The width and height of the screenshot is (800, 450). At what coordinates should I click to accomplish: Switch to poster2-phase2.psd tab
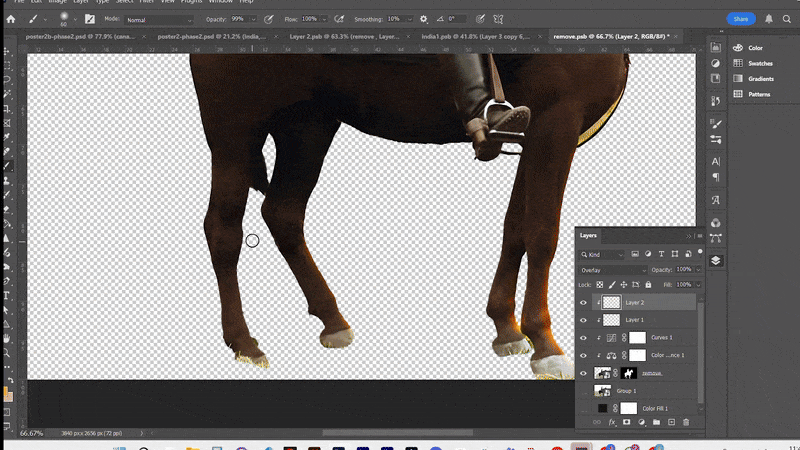pos(212,37)
